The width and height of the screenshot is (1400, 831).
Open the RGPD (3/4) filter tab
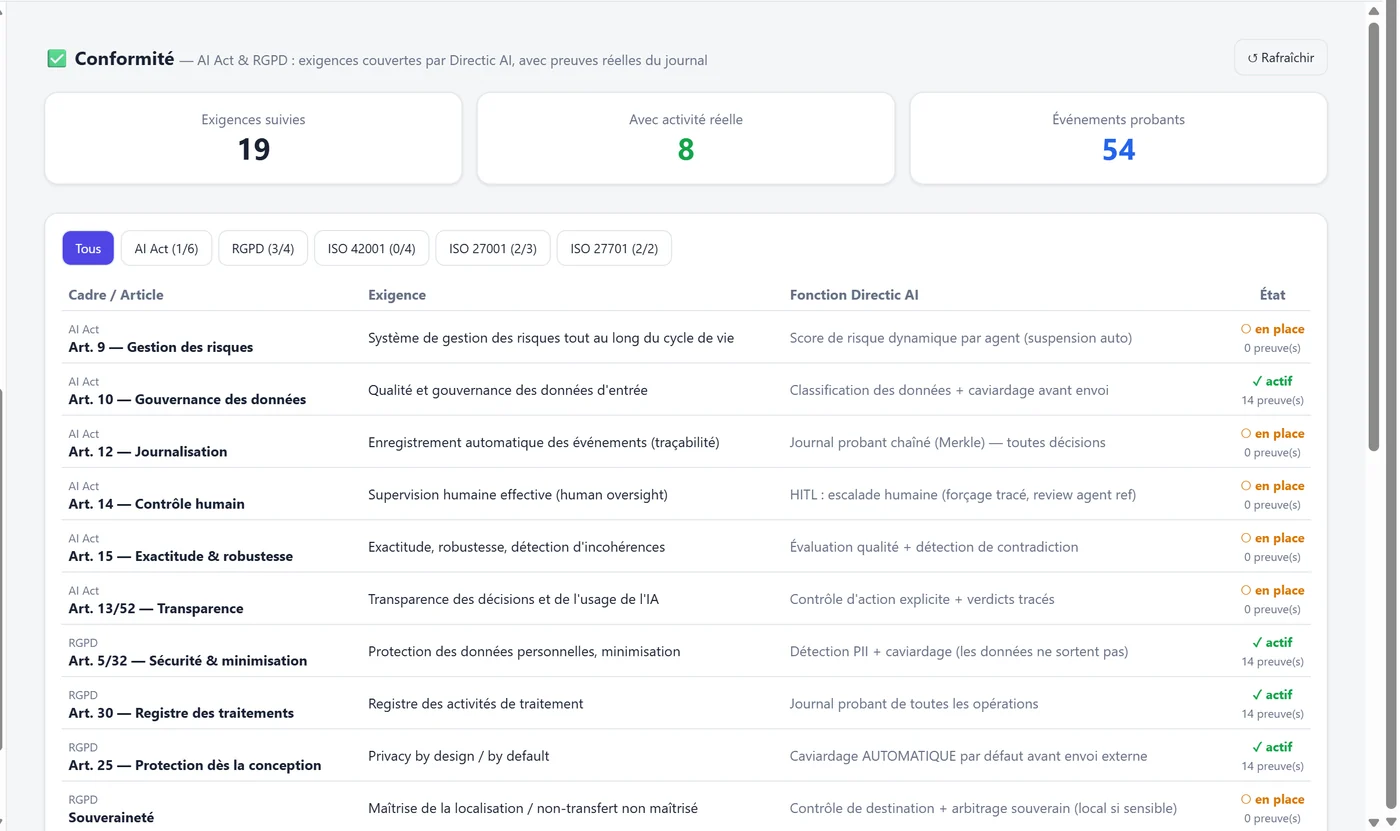click(x=263, y=248)
